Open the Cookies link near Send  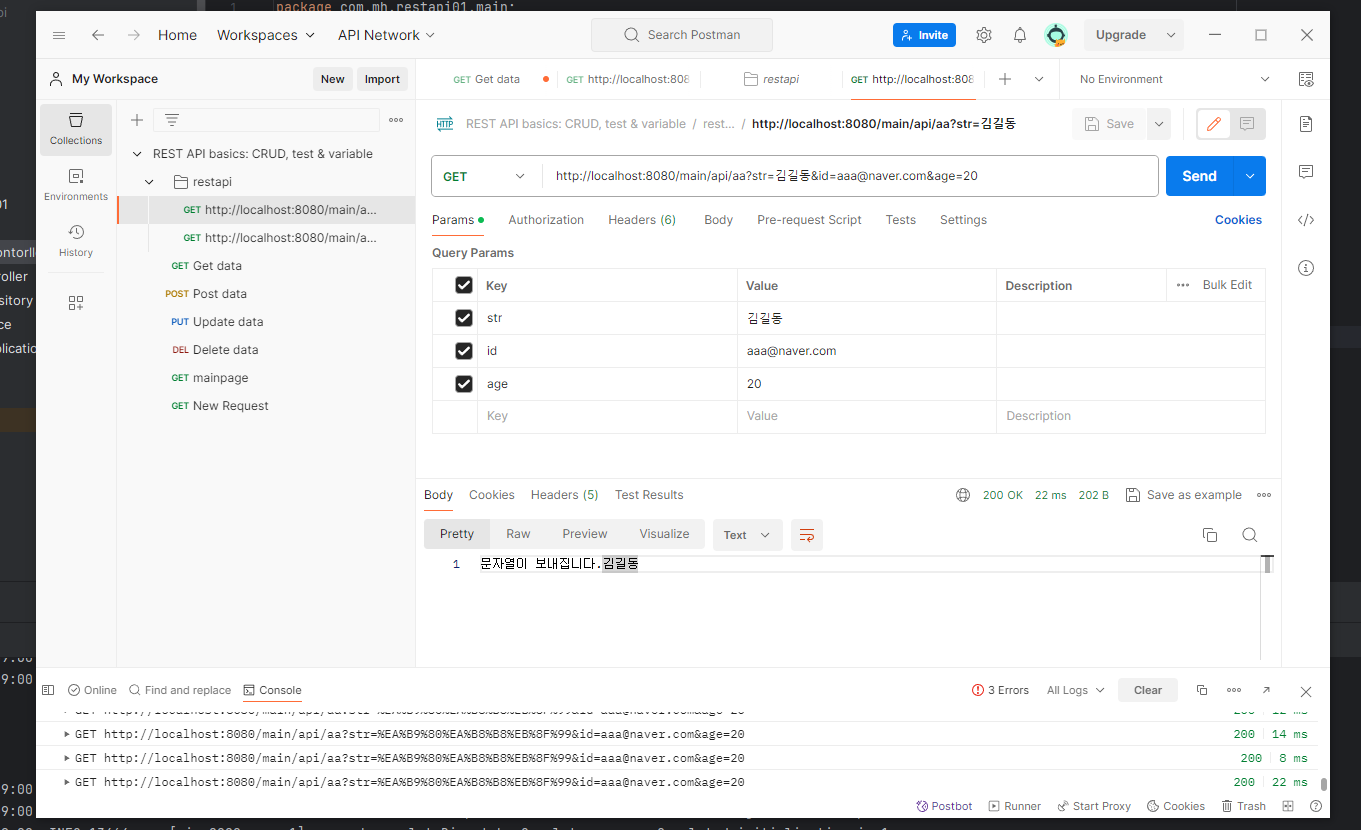coord(1238,220)
